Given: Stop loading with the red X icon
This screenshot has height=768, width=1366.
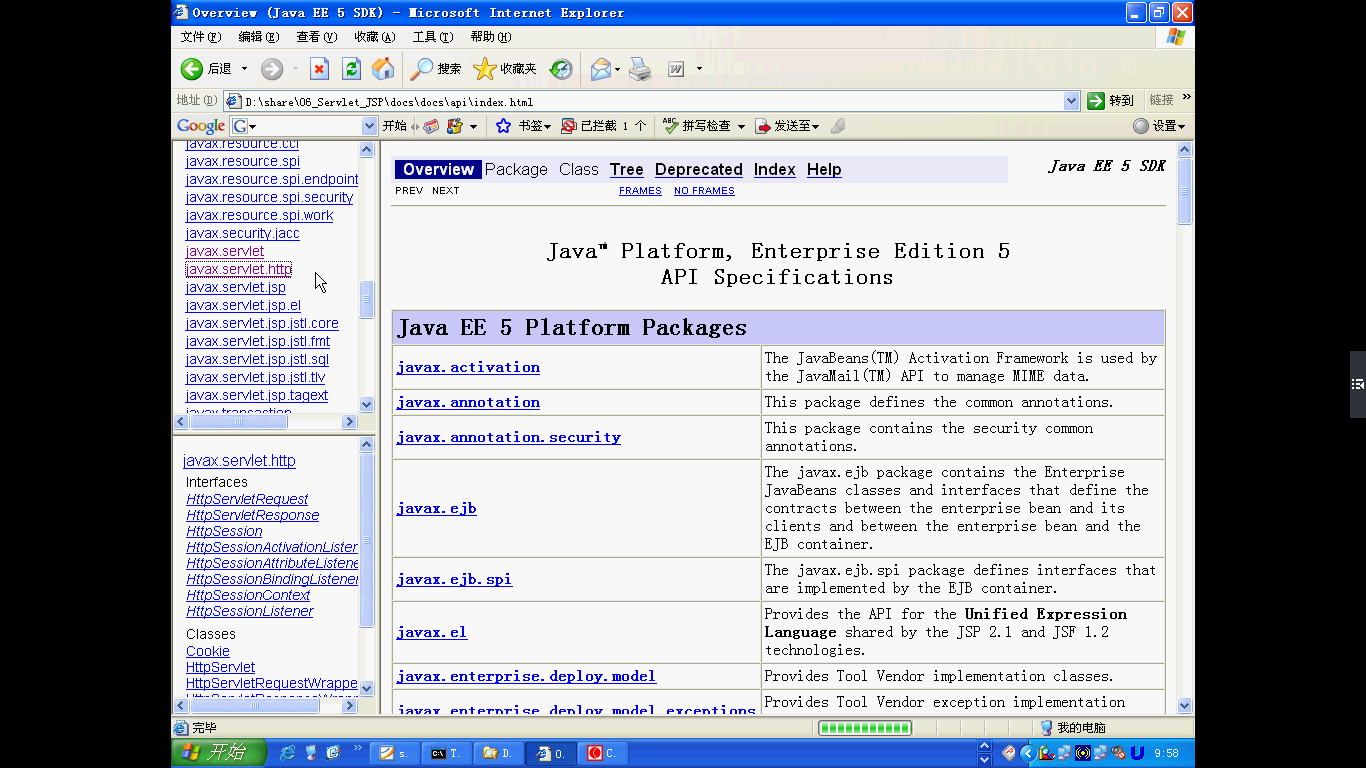Looking at the screenshot, I should pos(319,69).
